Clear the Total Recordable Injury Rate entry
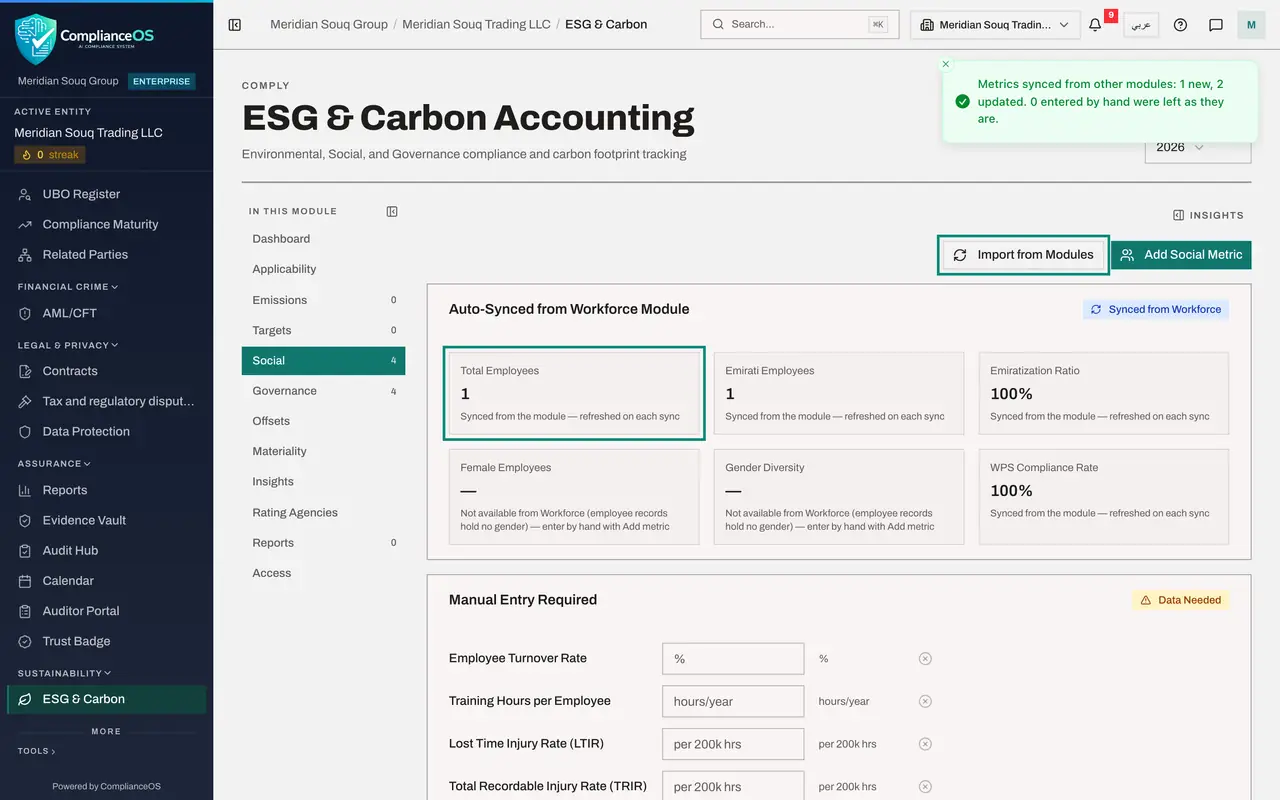The width and height of the screenshot is (1280, 800). tap(925, 786)
